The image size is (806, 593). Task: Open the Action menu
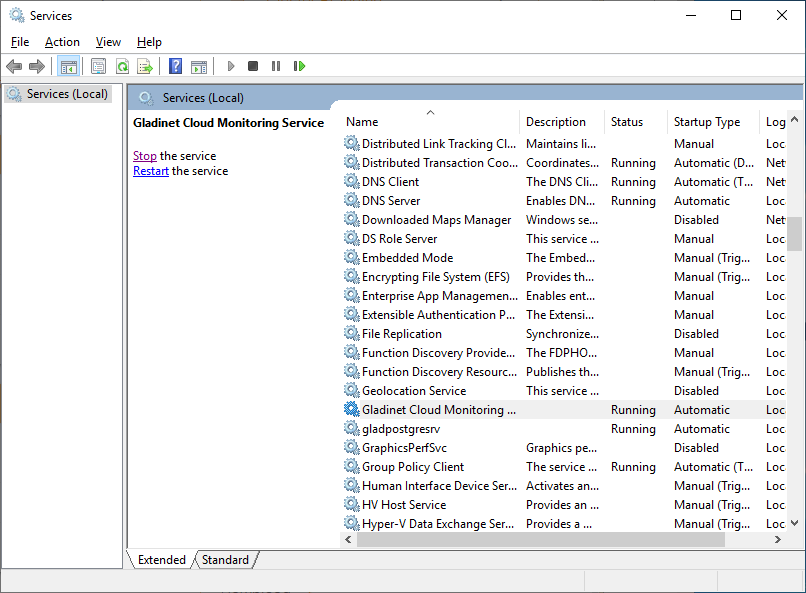point(62,42)
